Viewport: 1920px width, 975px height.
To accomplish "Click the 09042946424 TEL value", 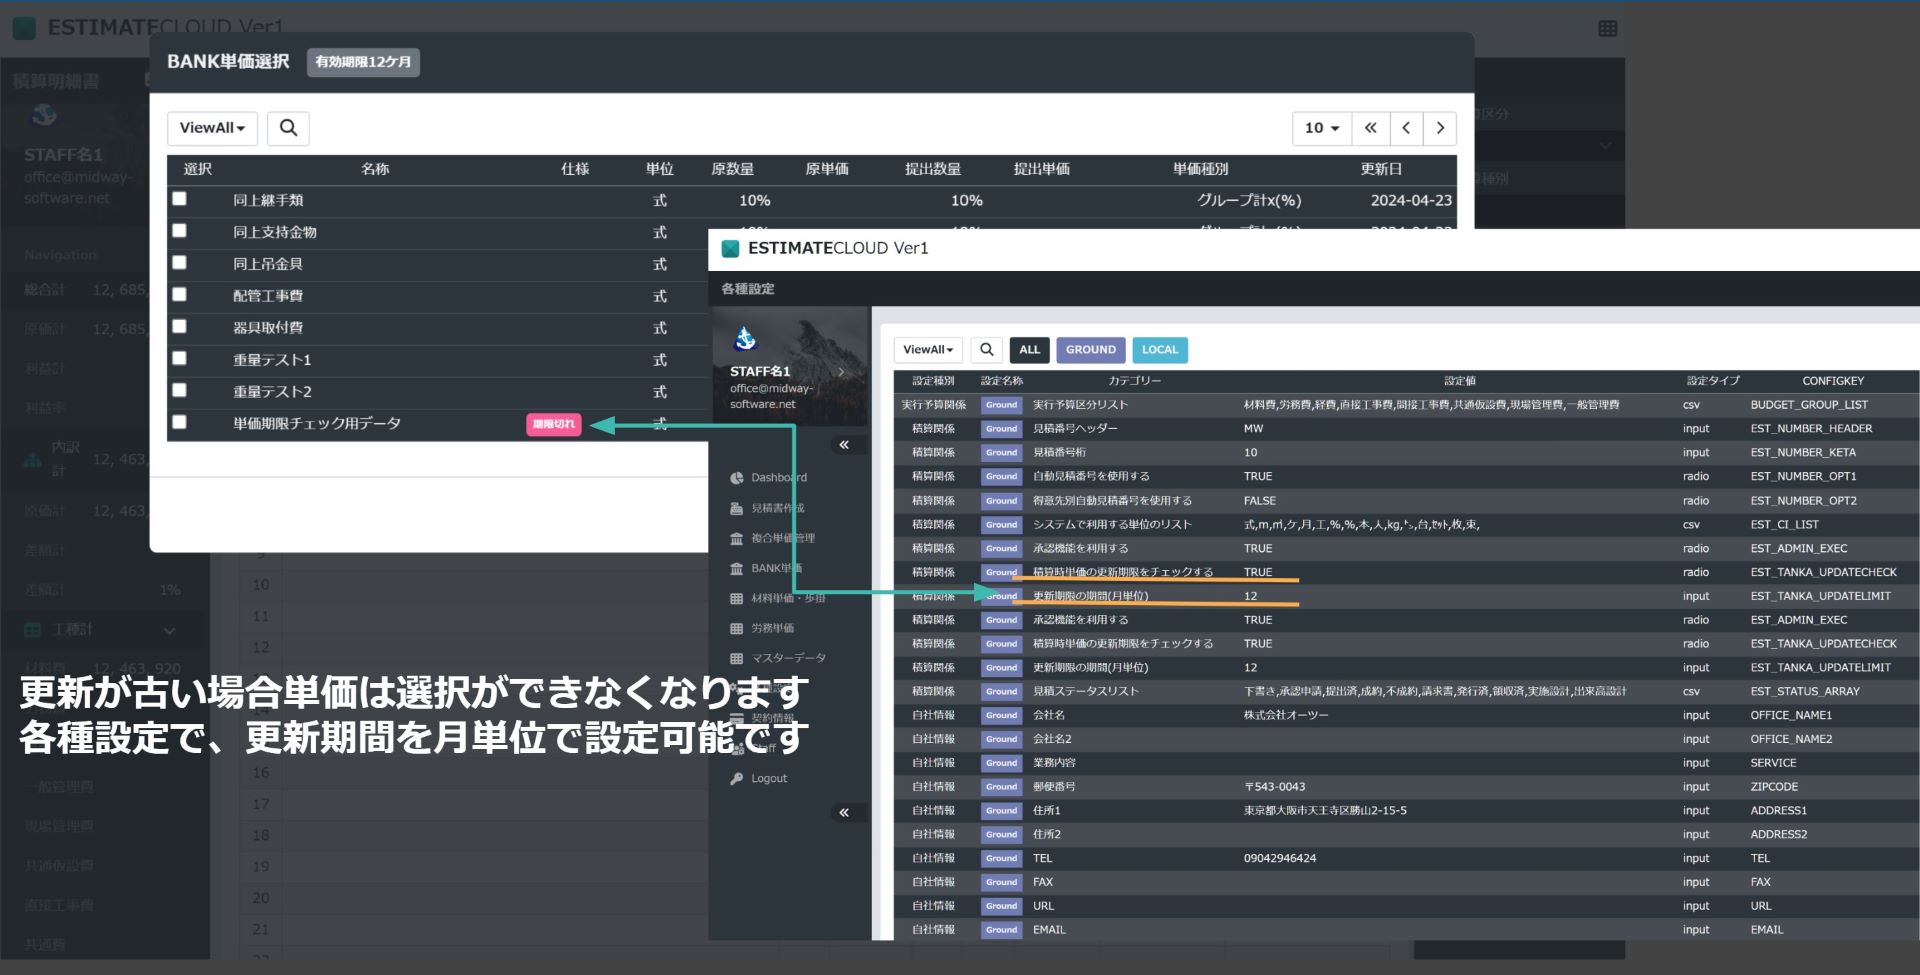I will [x=1280, y=859].
